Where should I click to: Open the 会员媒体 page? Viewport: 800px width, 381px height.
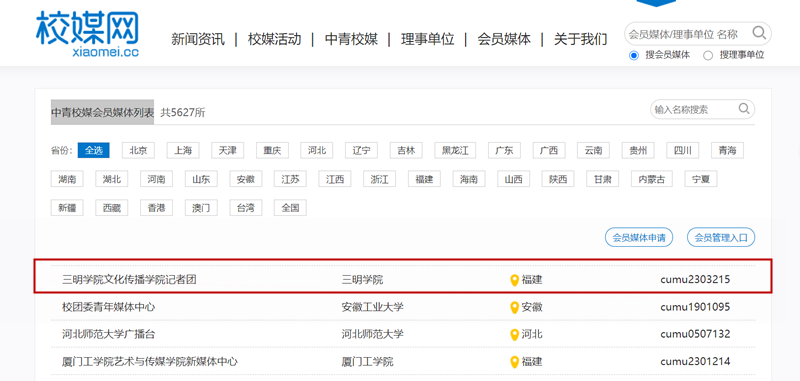tap(504, 39)
